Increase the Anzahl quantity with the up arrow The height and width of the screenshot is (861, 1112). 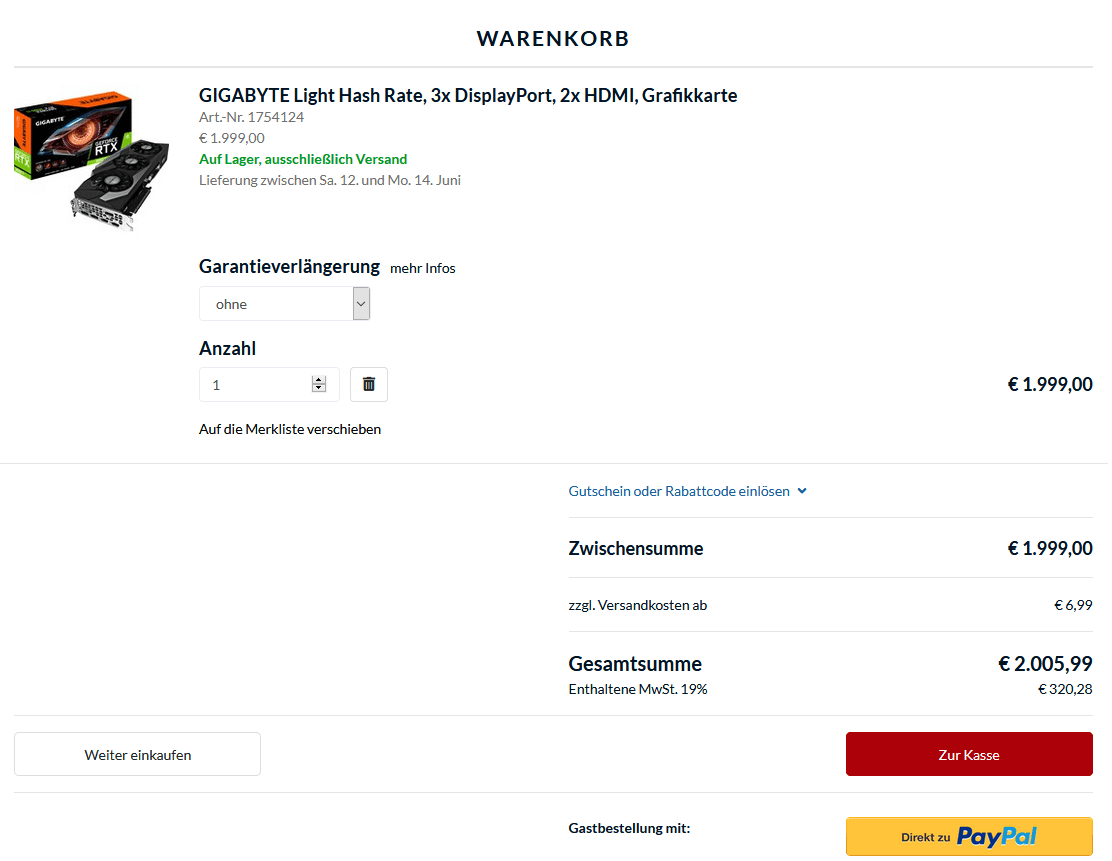tap(319, 380)
